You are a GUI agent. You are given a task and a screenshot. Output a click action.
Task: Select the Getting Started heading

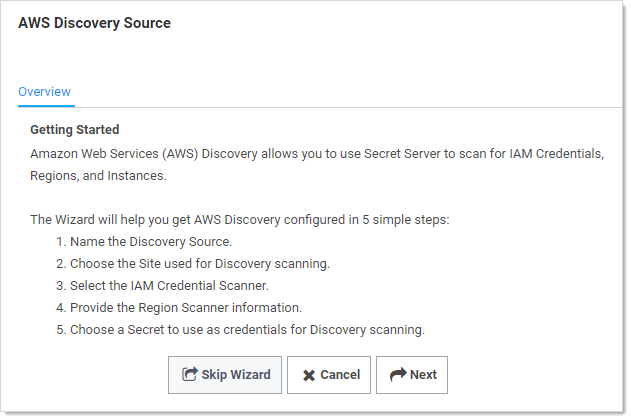click(x=75, y=130)
